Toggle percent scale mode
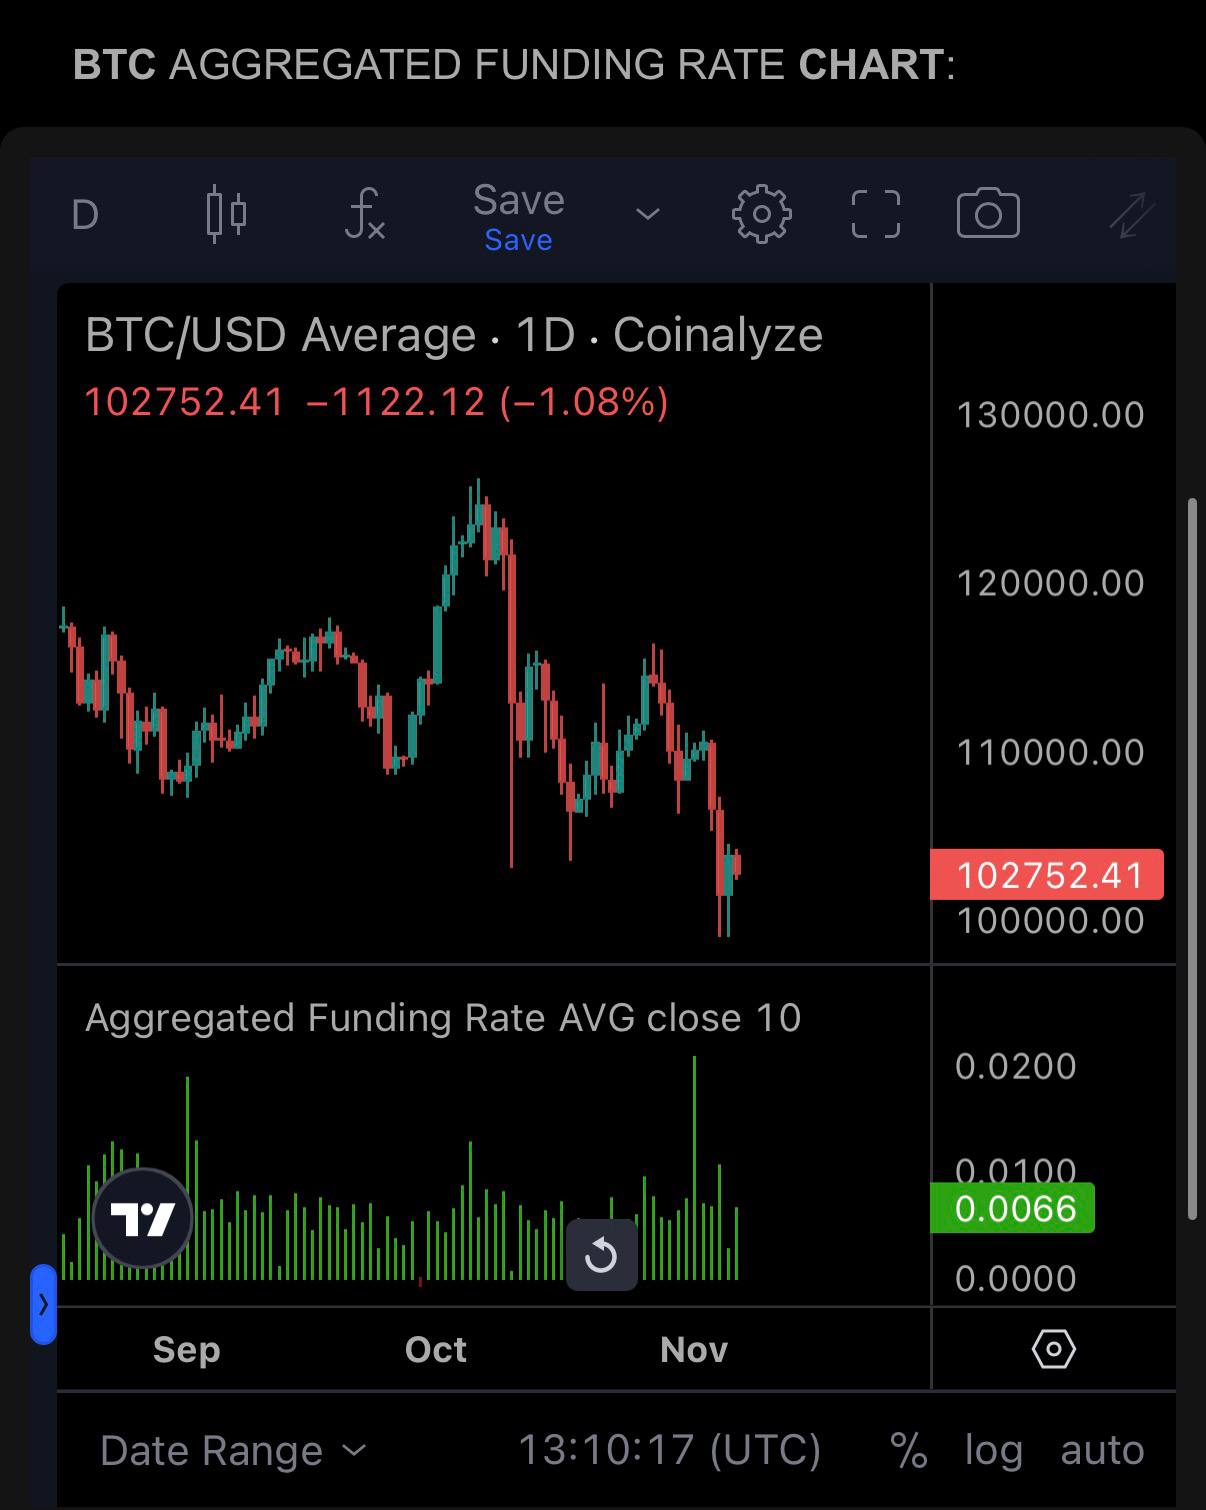 (x=908, y=1450)
